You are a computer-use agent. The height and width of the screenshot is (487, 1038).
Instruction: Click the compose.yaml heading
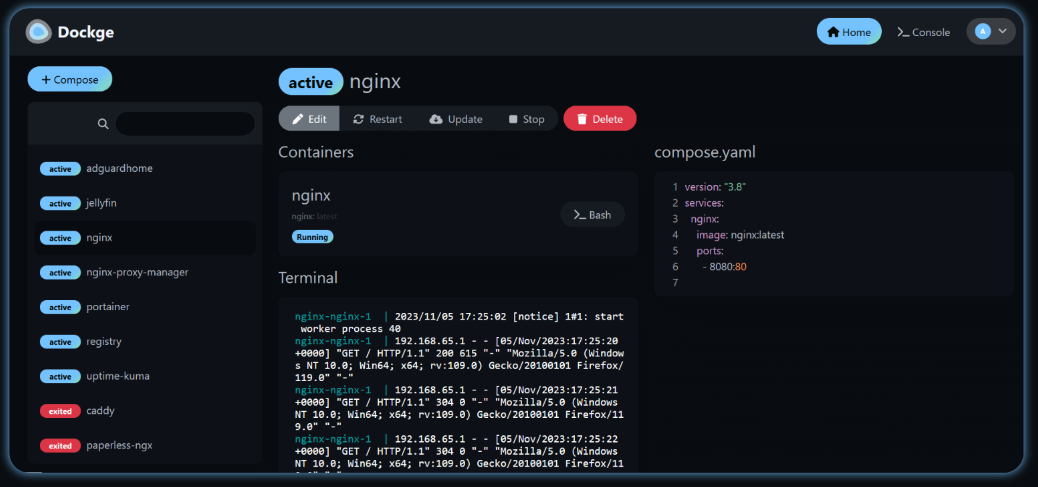pyautogui.click(x=705, y=153)
